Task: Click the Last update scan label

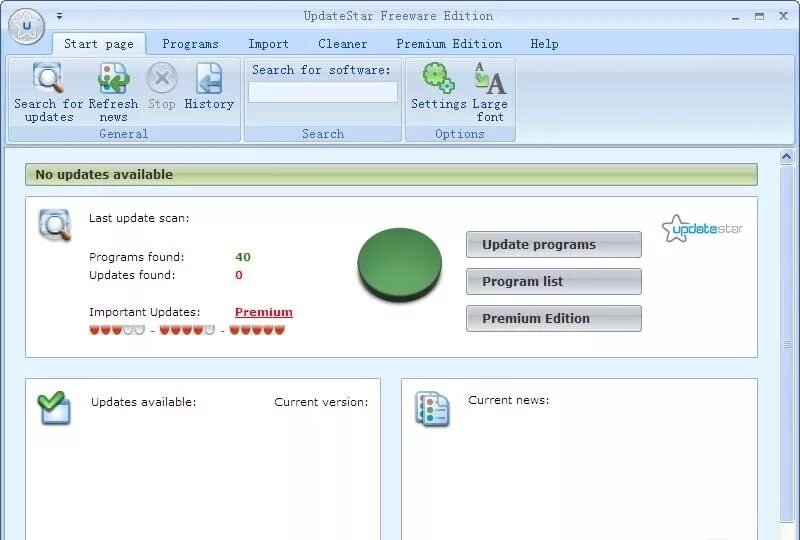Action: (x=139, y=218)
